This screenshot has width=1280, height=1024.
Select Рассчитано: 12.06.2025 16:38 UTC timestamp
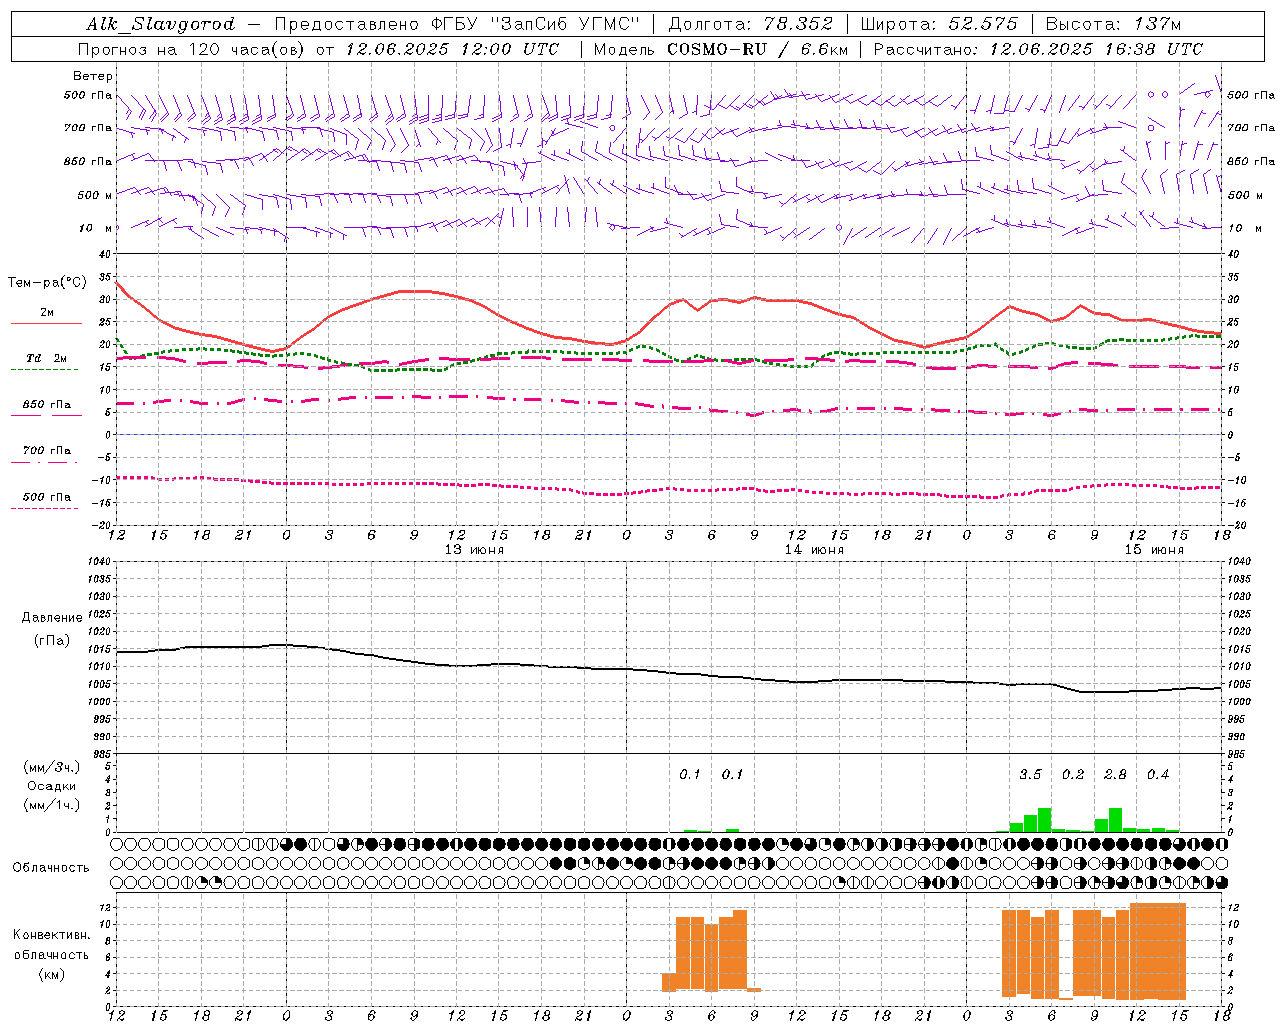coord(1038,49)
